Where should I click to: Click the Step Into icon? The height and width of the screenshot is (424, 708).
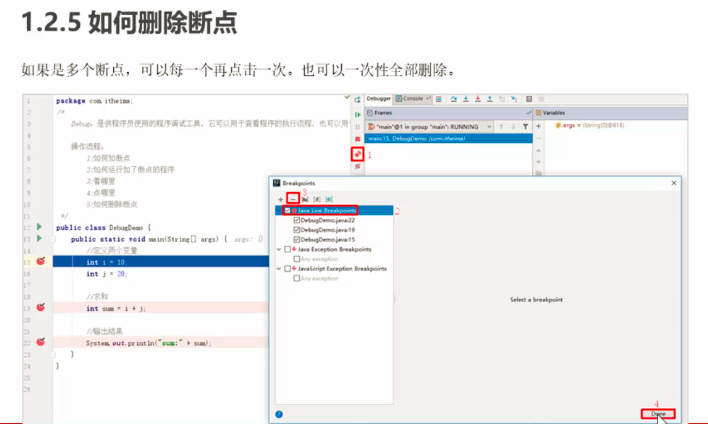click(x=466, y=99)
